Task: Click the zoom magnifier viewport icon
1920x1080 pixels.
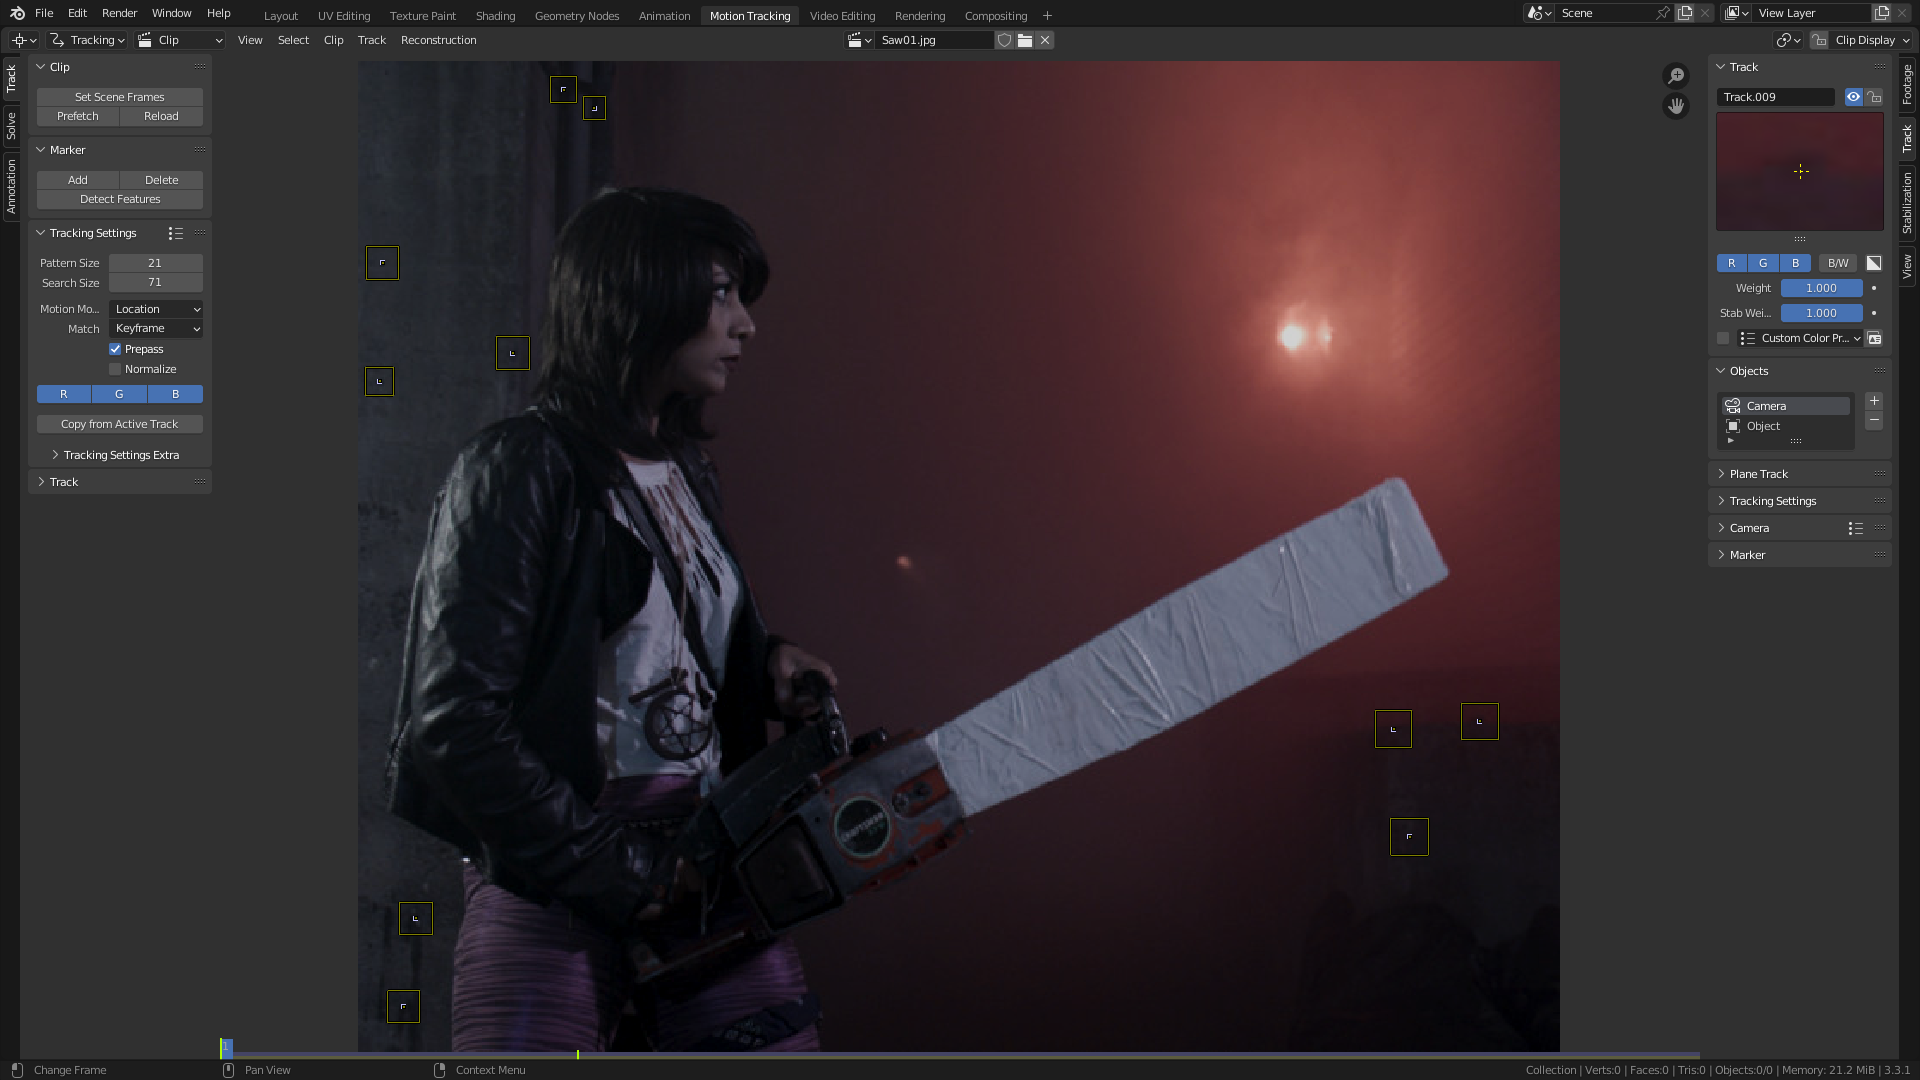Action: [1676, 76]
